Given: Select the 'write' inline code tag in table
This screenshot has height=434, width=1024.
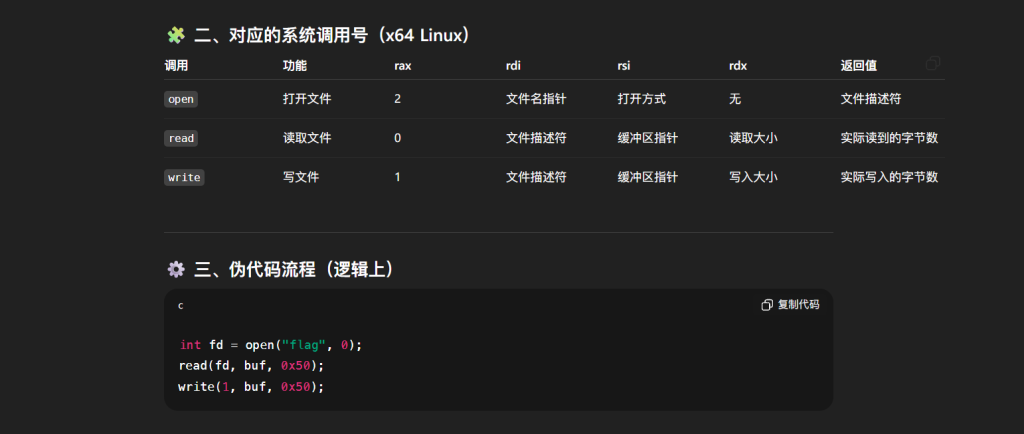Looking at the screenshot, I should (184, 177).
